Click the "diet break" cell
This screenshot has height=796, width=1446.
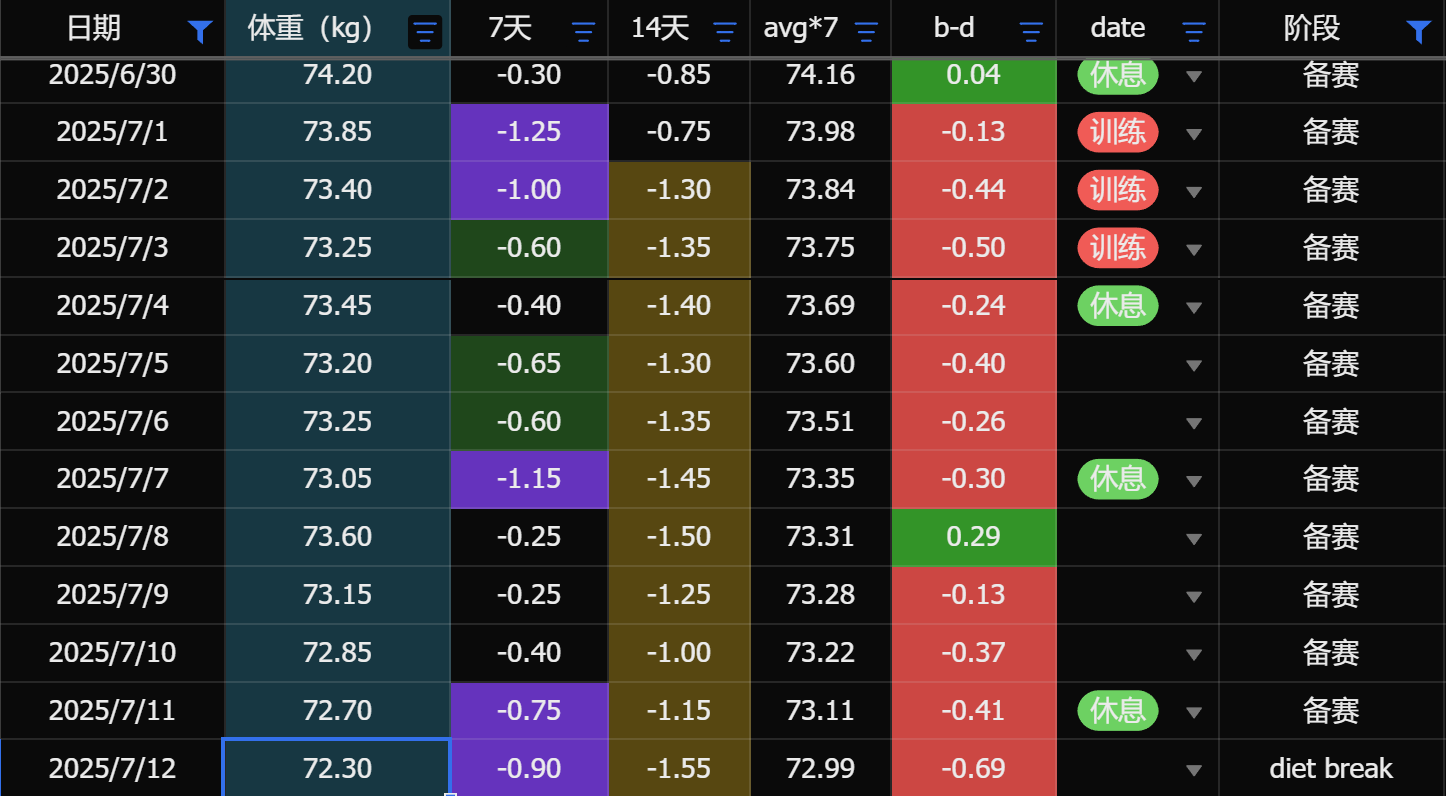click(x=1331, y=768)
